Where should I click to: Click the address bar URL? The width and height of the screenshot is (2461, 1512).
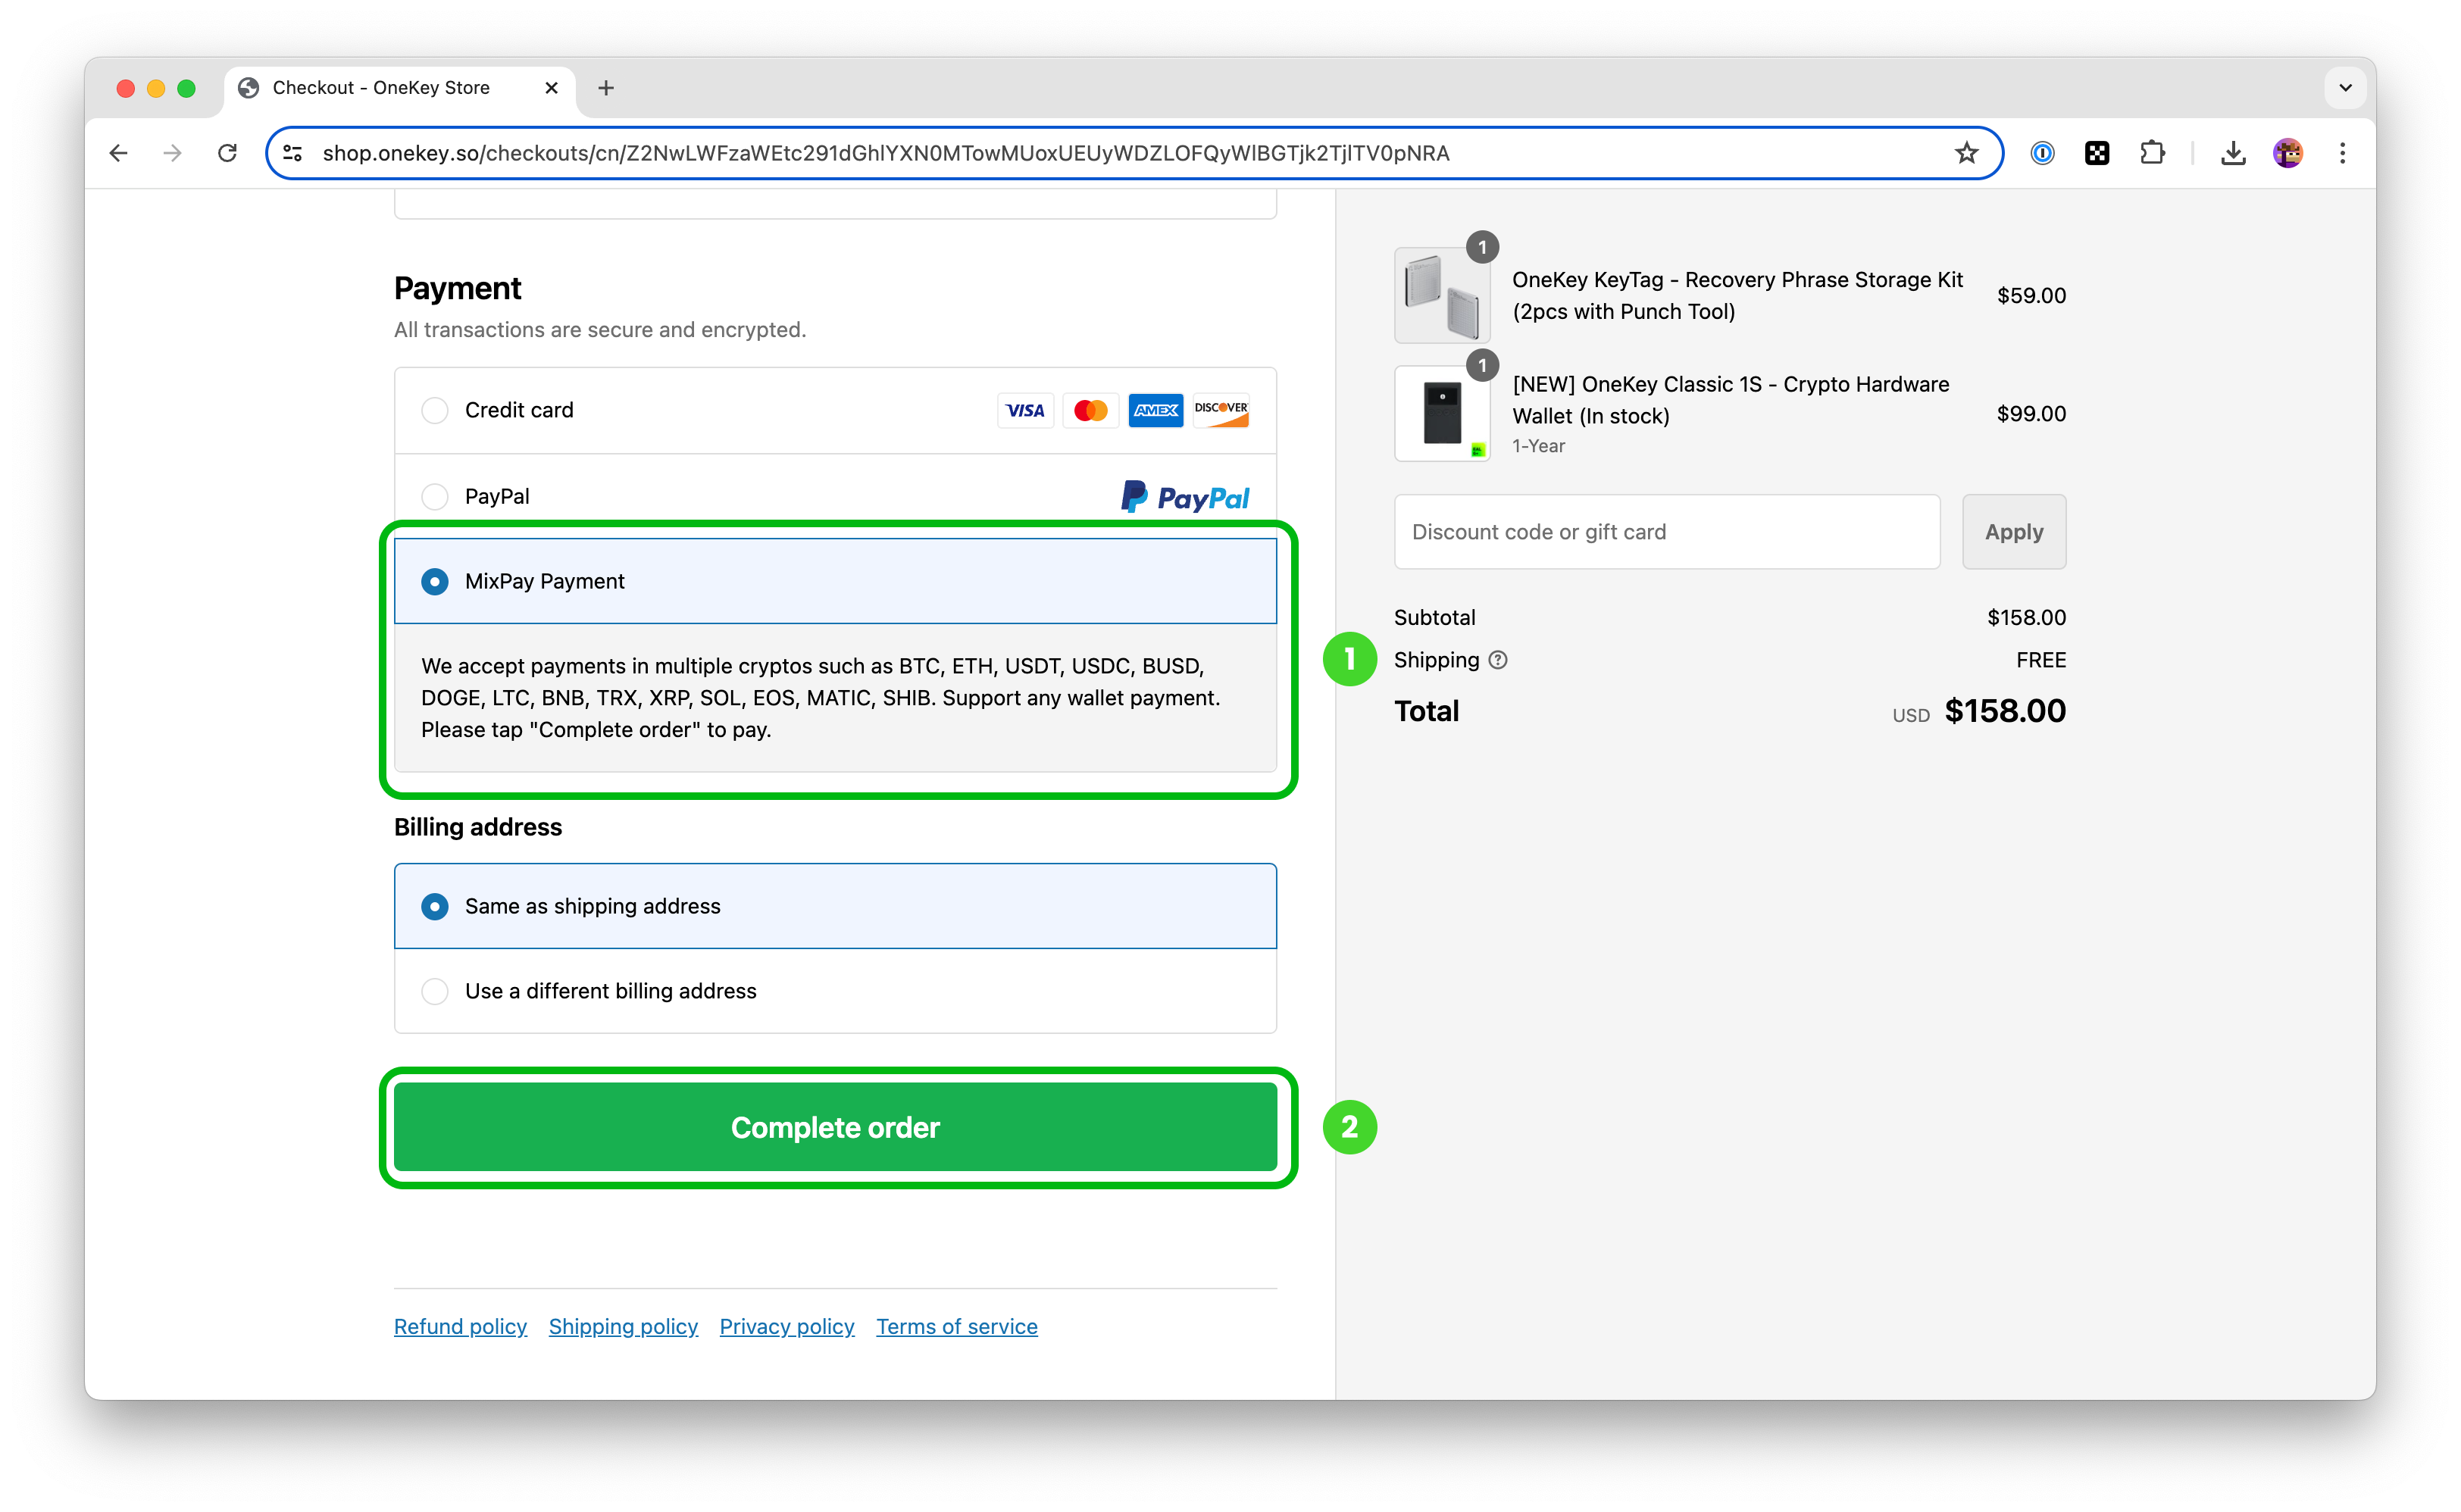coord(885,153)
